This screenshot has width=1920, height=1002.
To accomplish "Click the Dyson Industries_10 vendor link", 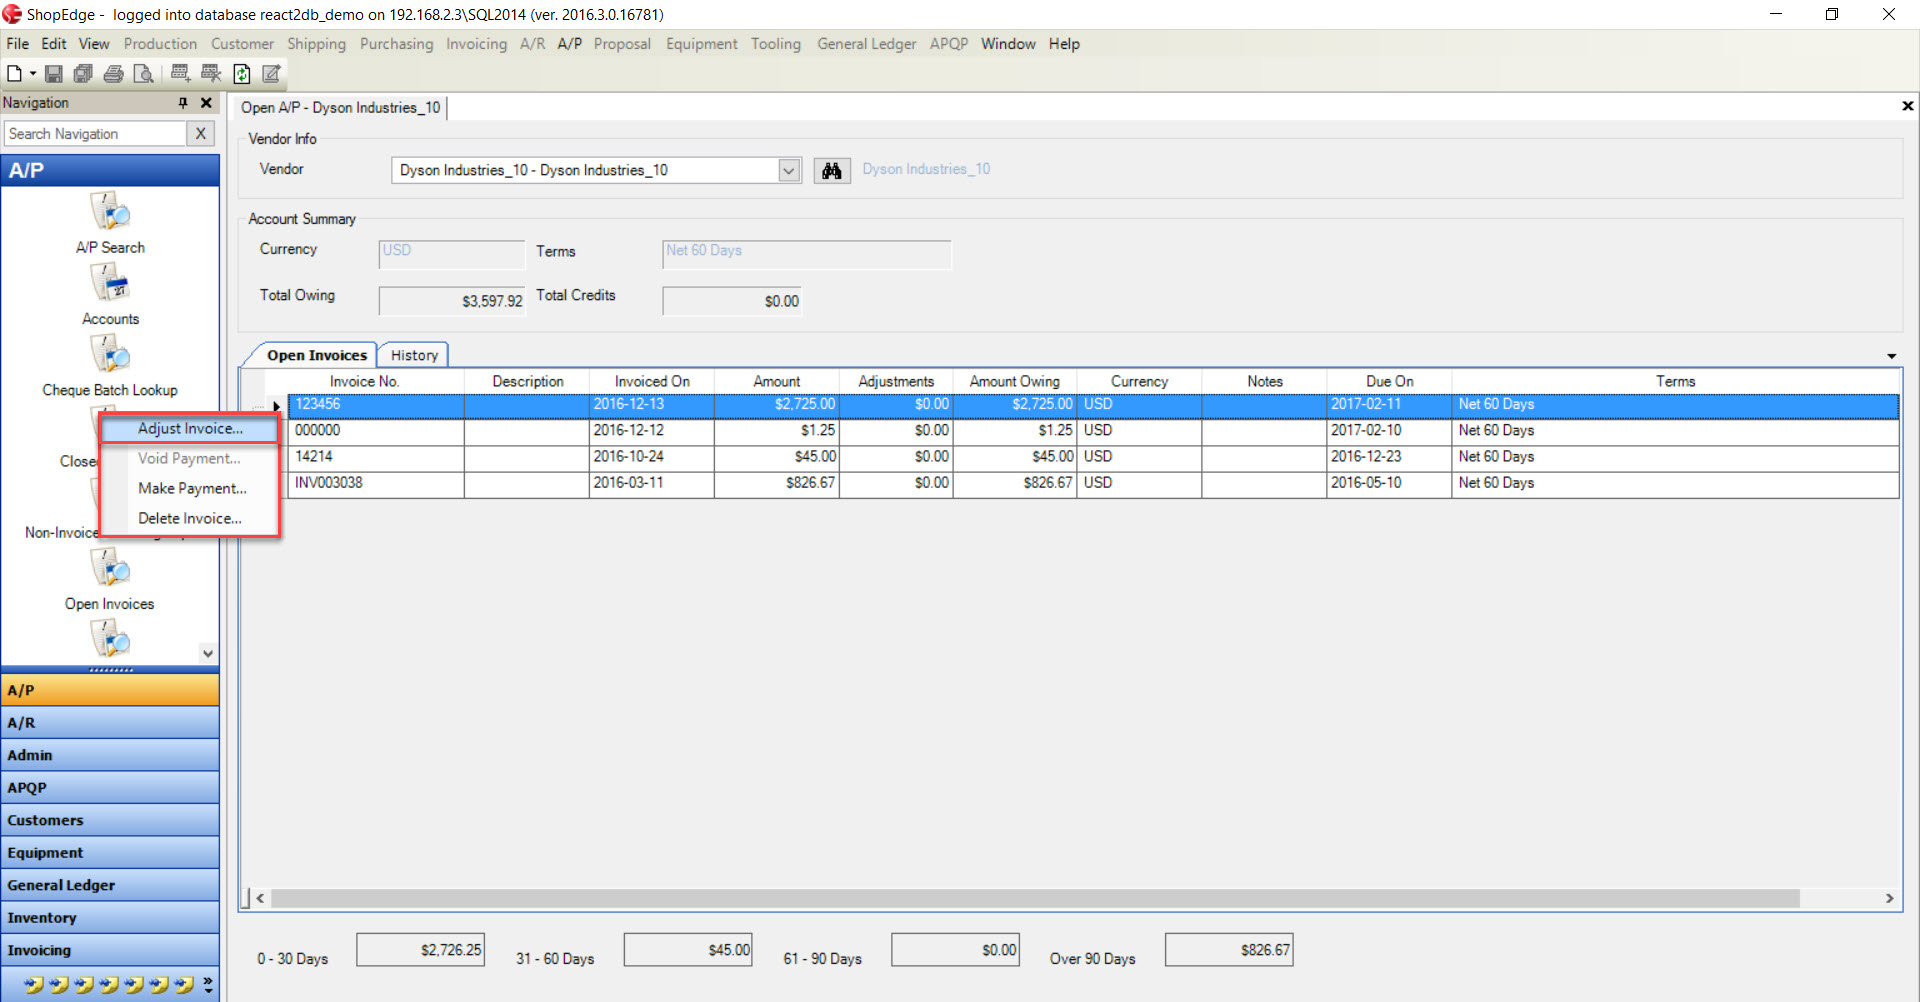I will (926, 169).
